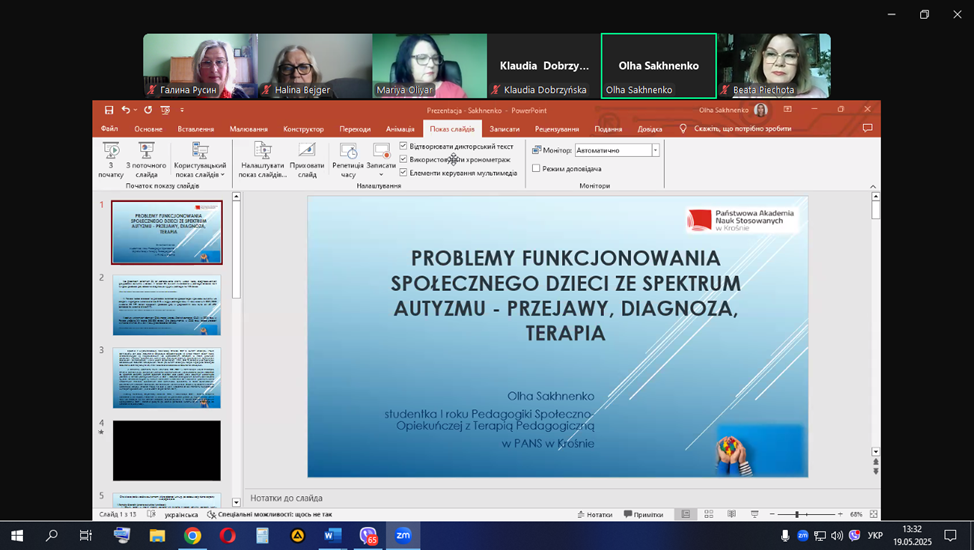Switch to Slide Sorter view
Image resolution: width=974 pixels, height=550 pixels.
(710, 514)
